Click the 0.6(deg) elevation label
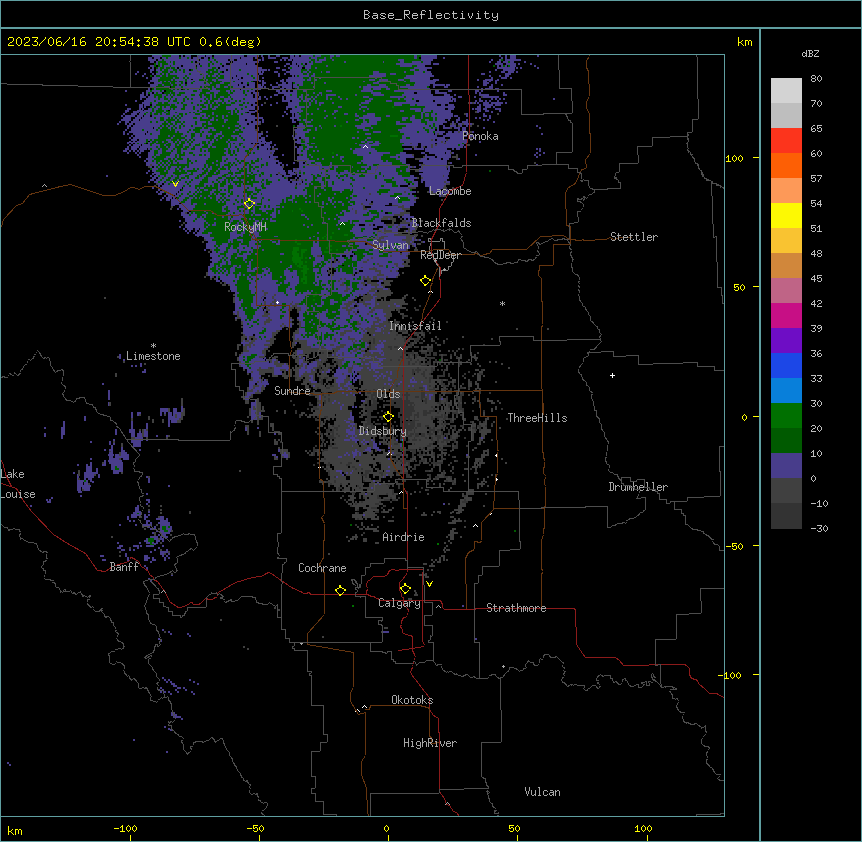The height and width of the screenshot is (842, 862). click(x=230, y=42)
